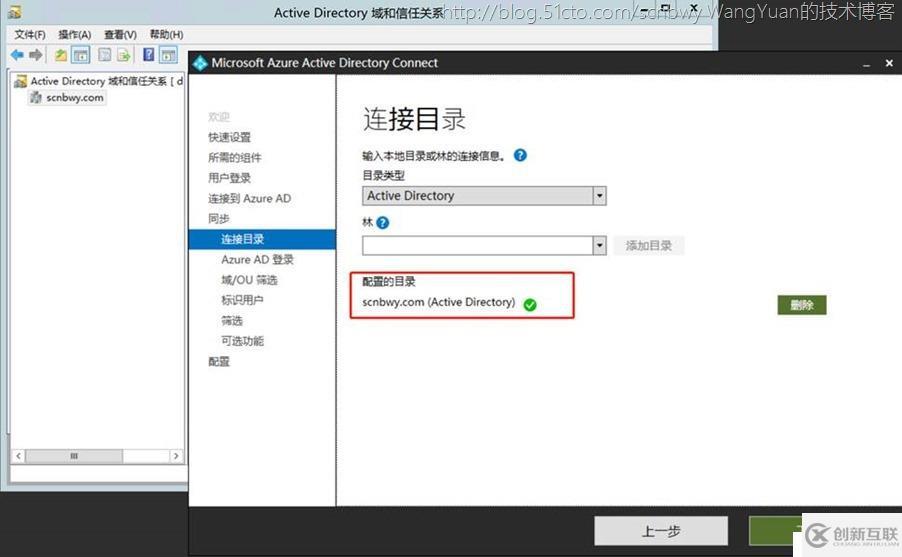Viewport: 902px width, 557px height.
Task: Click green checkmark beside scnbwy.com (Active Directory)
Action: coord(530,304)
